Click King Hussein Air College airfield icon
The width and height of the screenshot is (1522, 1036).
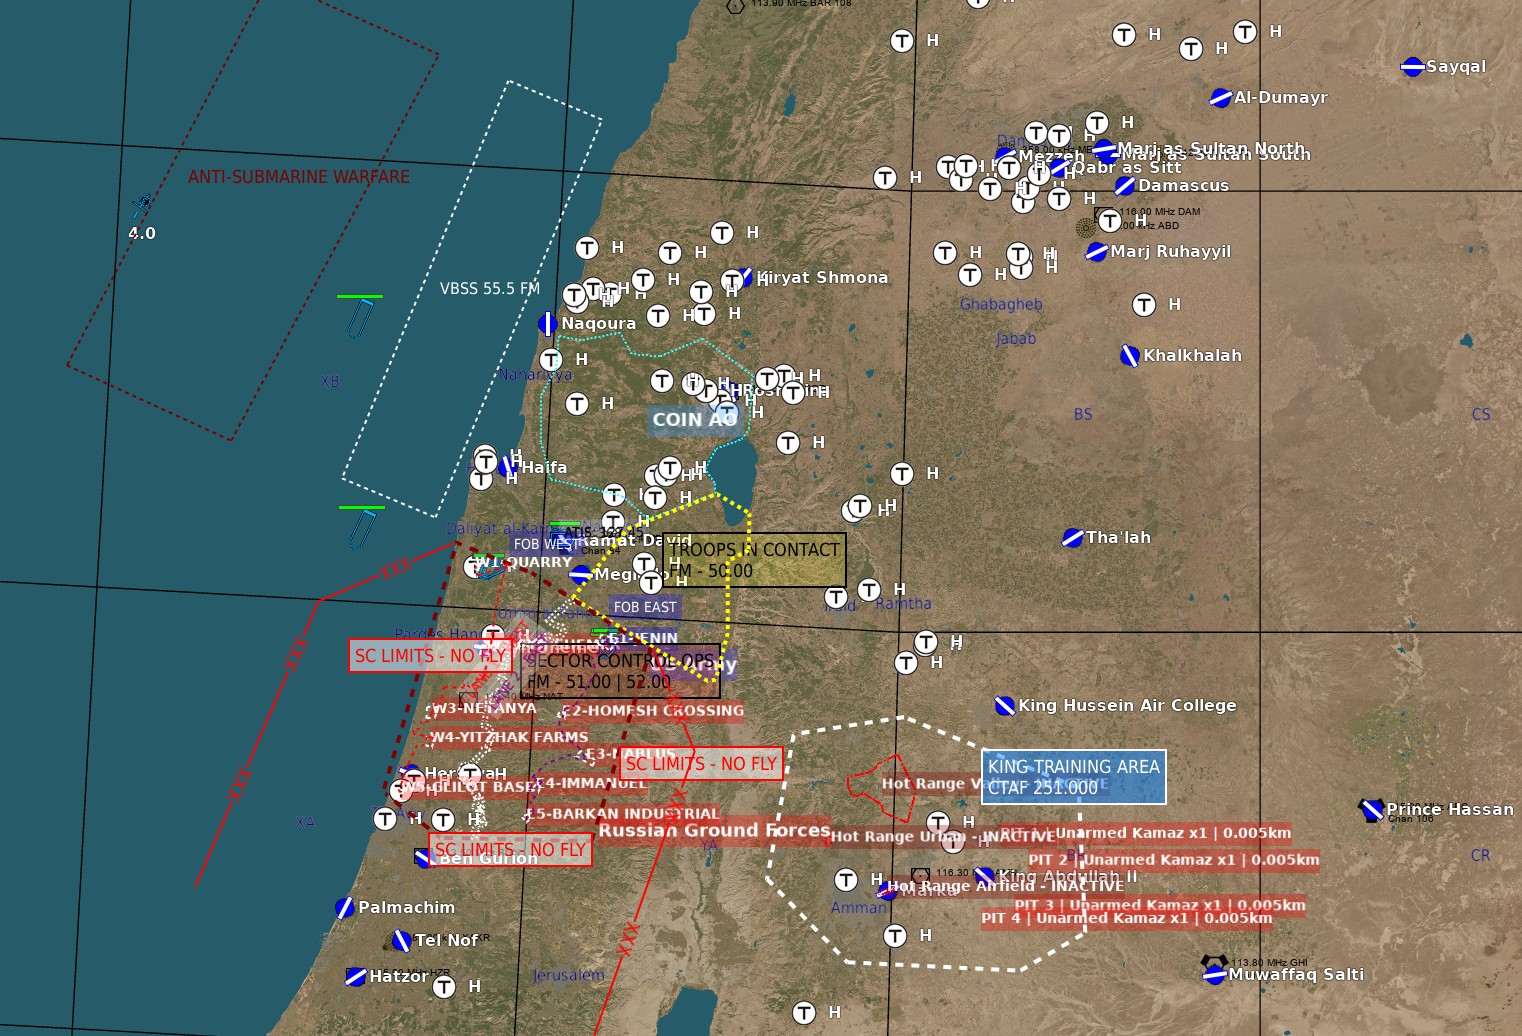point(1005,706)
